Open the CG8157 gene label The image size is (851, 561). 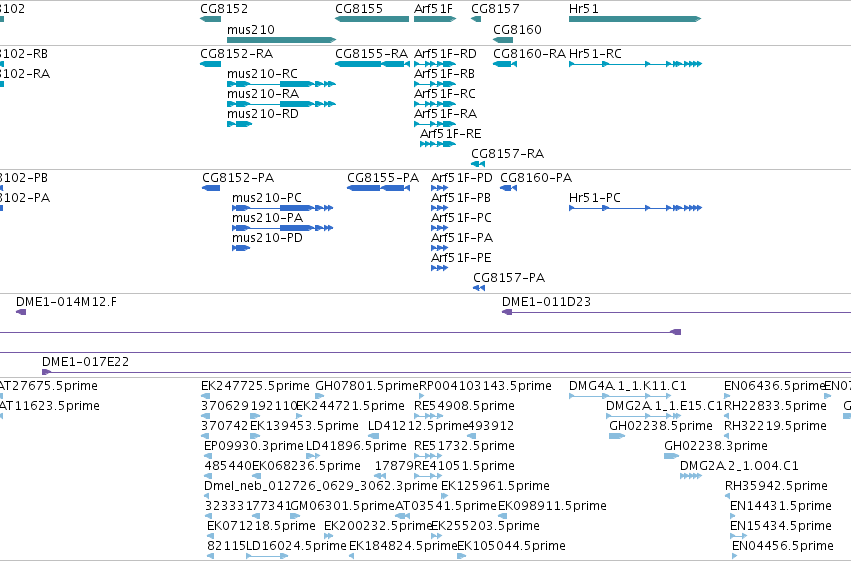coord(495,9)
